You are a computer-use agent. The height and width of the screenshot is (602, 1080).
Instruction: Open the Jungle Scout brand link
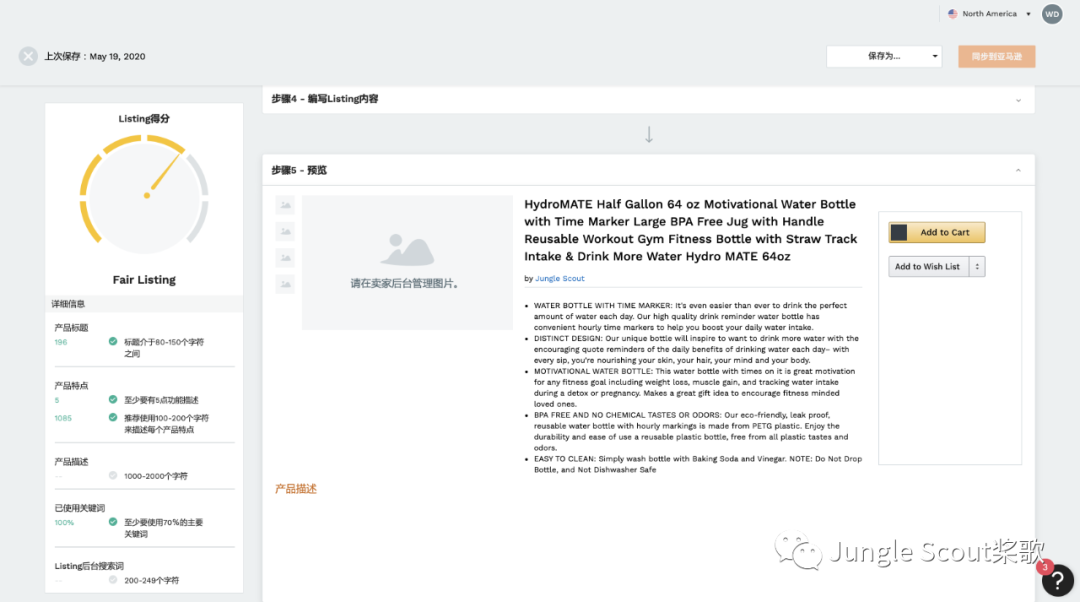pyautogui.click(x=559, y=278)
